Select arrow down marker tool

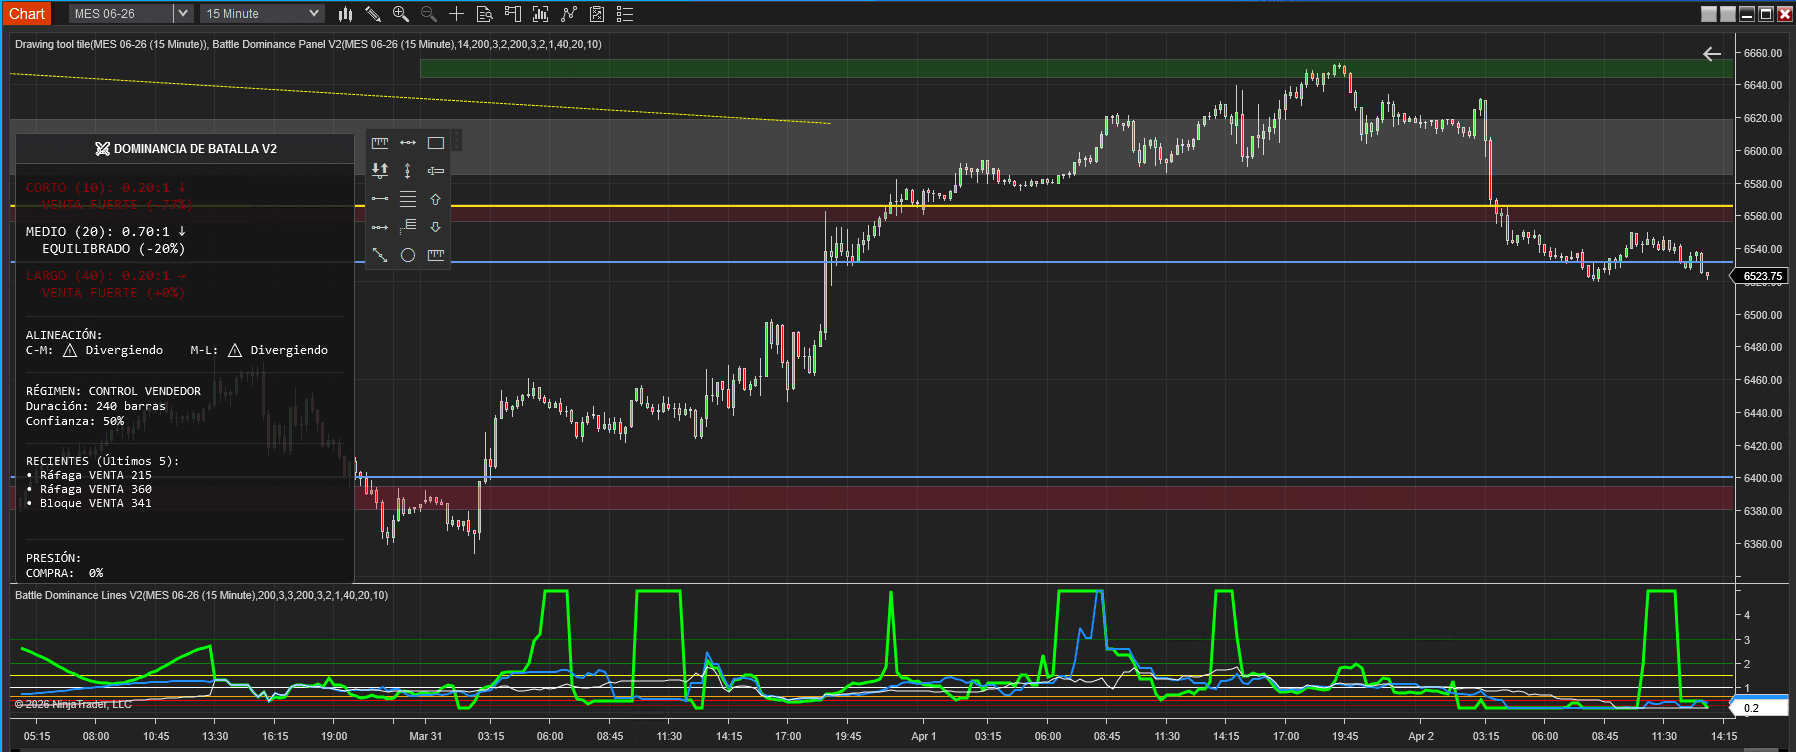tap(436, 227)
